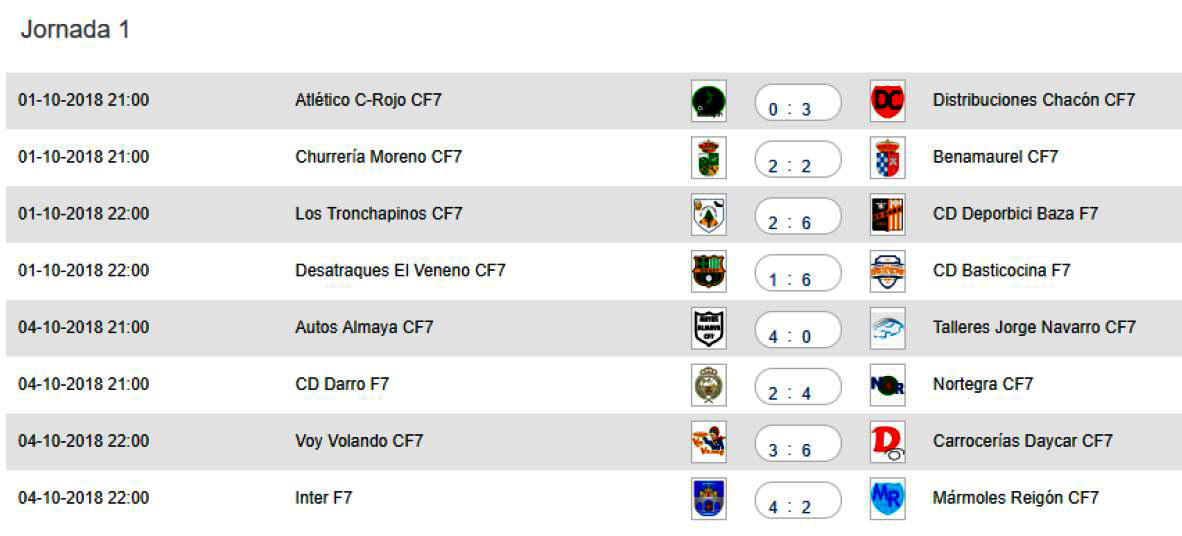Image resolution: width=1182 pixels, height=536 pixels.
Task: Open the Los Tronchapinos CF7 team link
Action: [x=379, y=214]
